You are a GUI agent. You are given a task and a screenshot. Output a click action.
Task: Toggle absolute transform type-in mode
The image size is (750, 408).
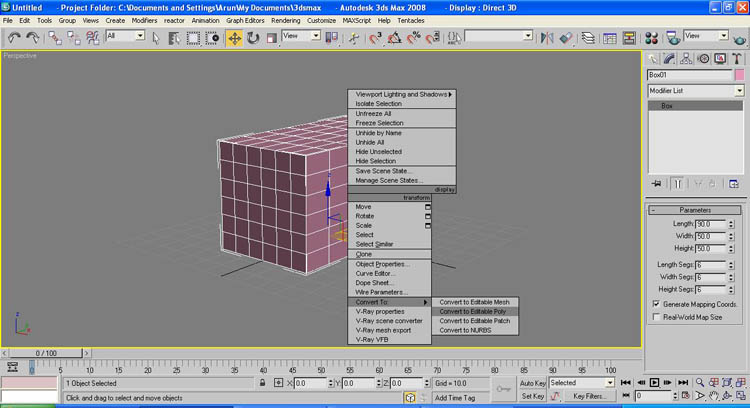278,383
